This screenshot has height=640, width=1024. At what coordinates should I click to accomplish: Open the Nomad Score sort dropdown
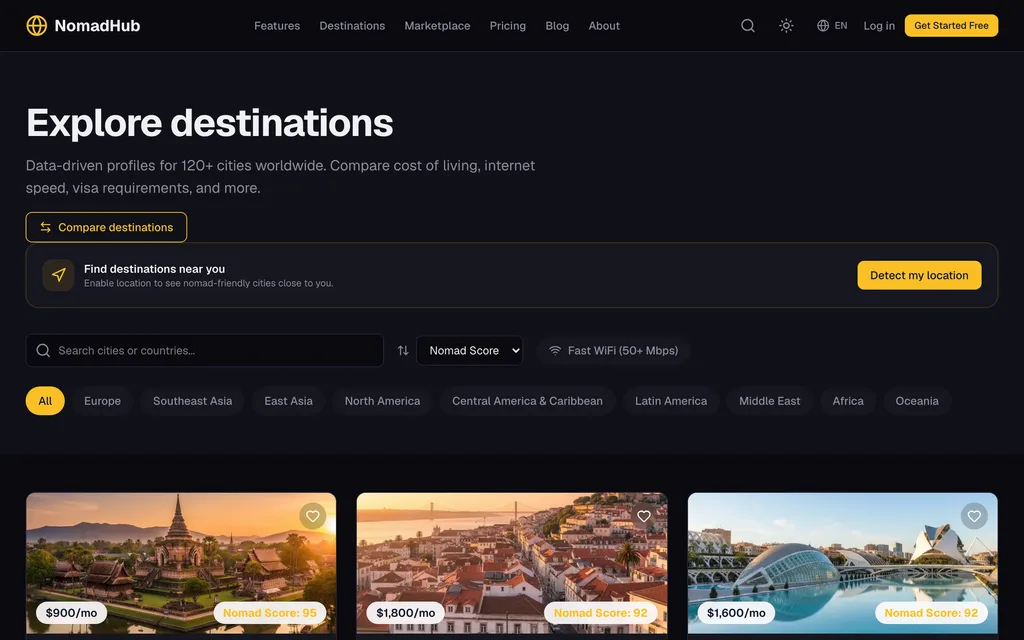[470, 351]
